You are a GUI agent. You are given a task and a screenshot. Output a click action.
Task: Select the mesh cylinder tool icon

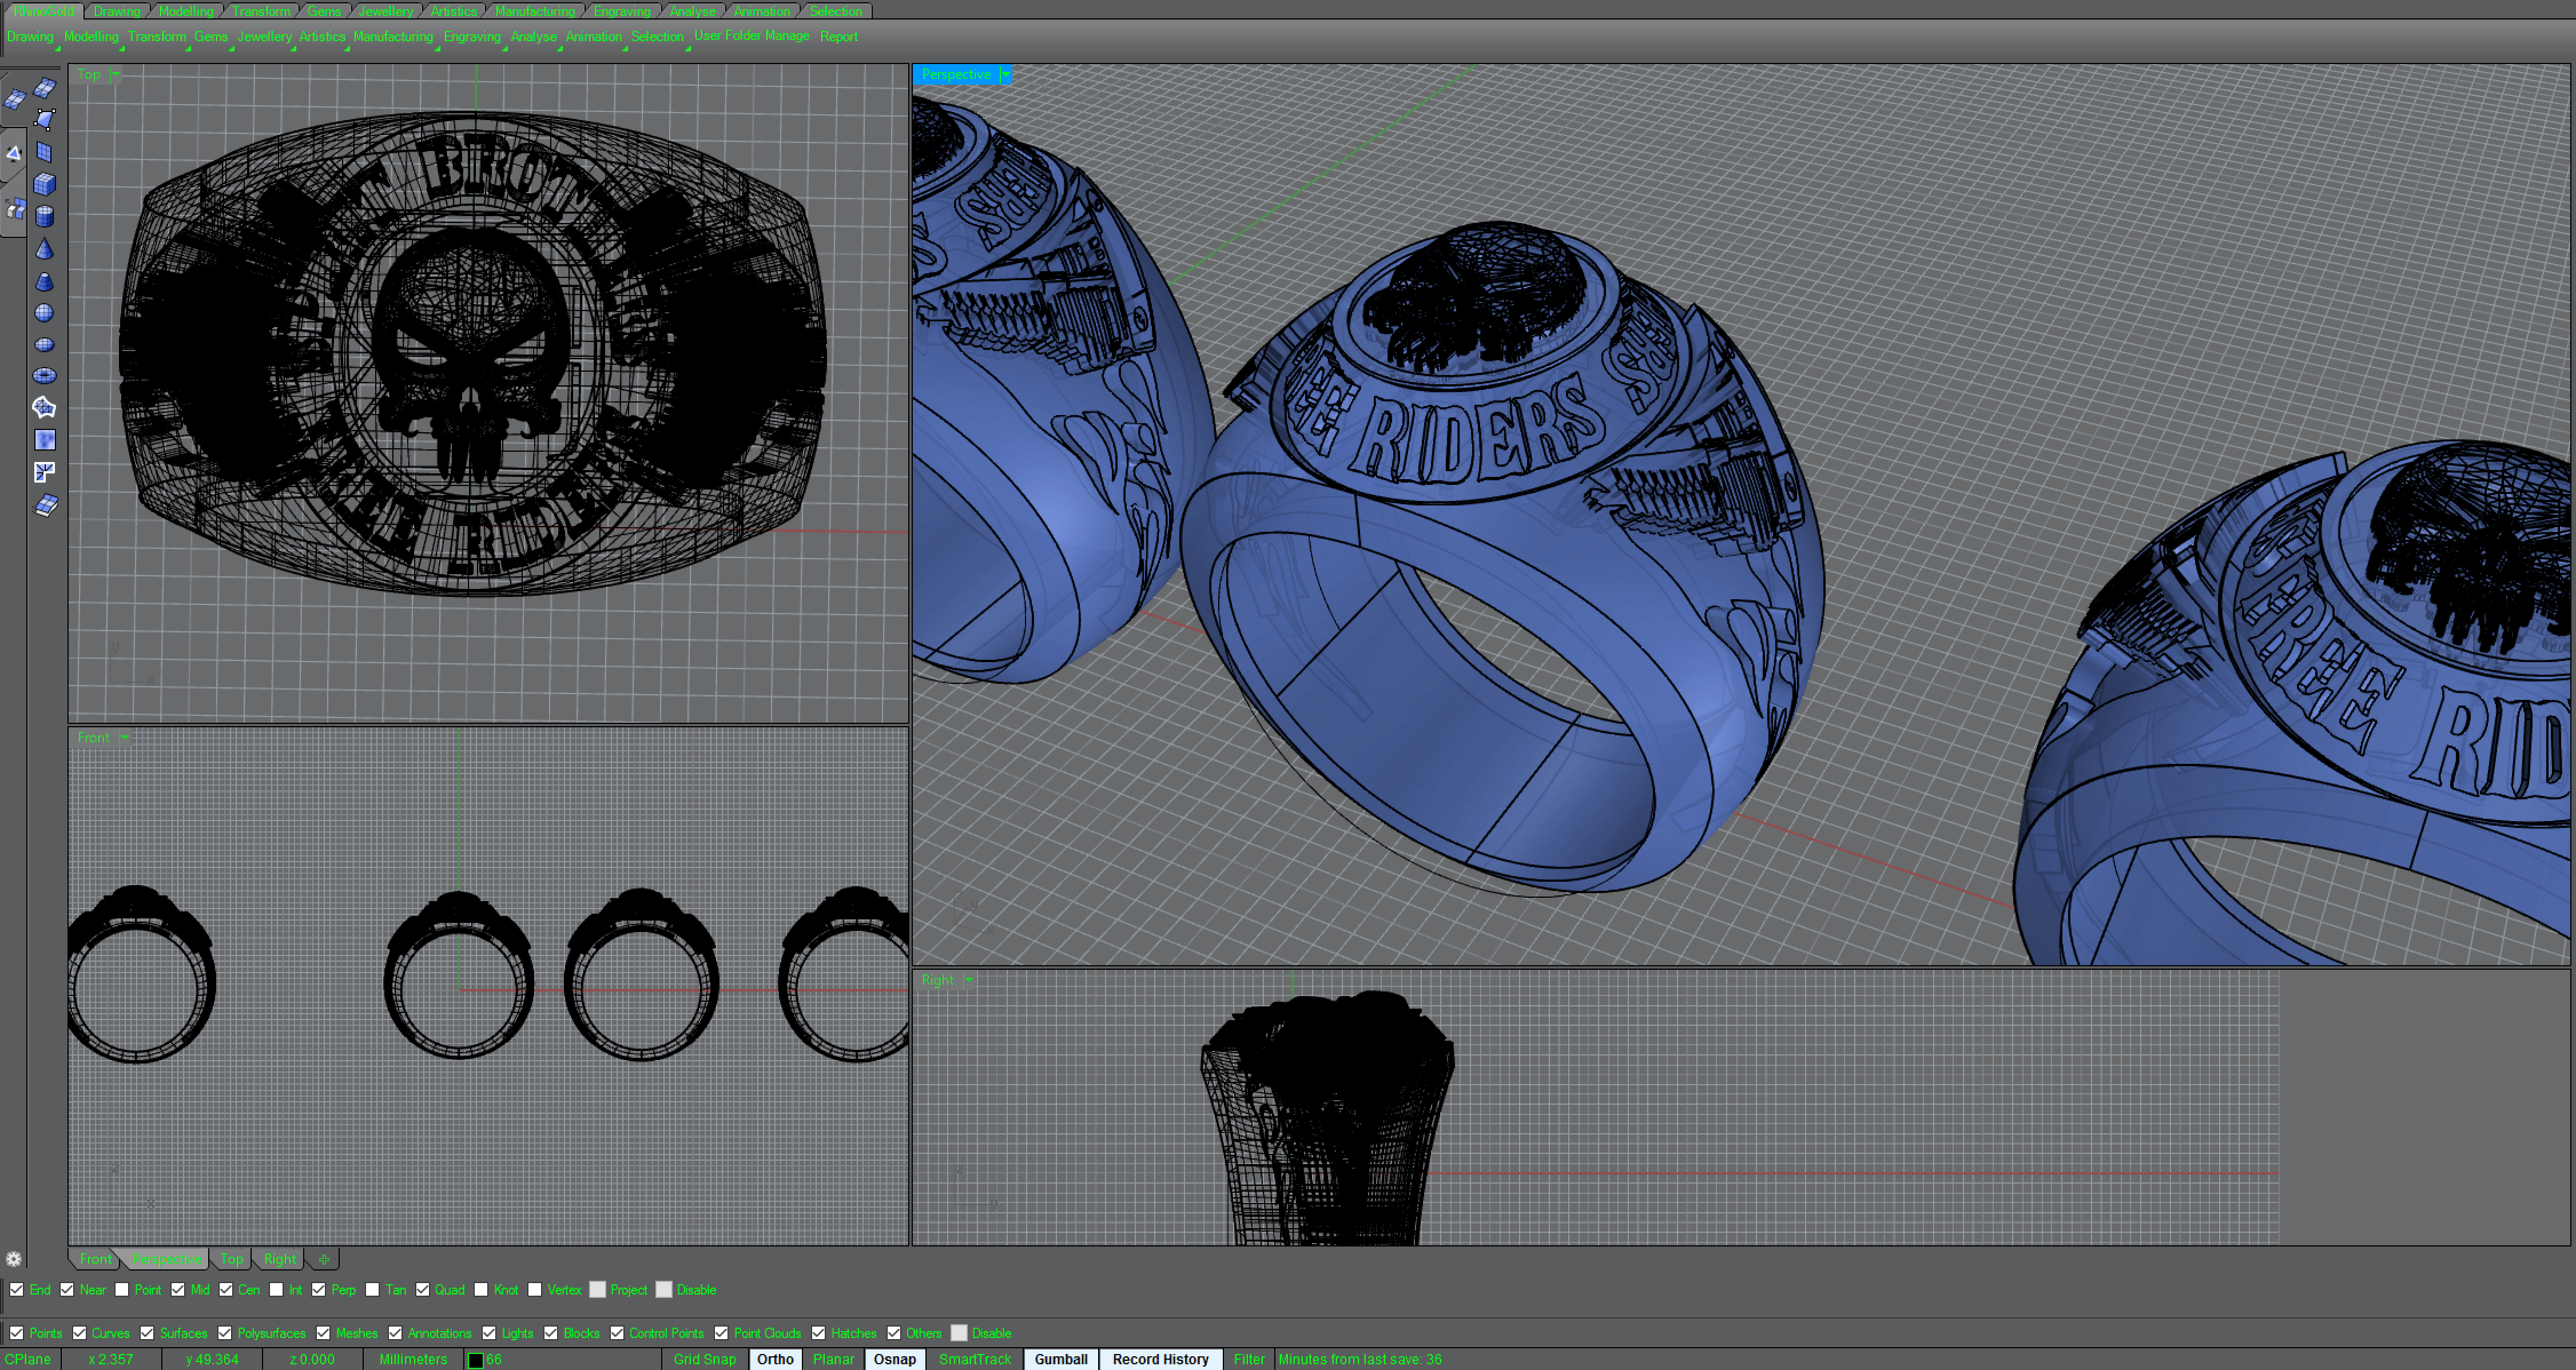tap(44, 216)
